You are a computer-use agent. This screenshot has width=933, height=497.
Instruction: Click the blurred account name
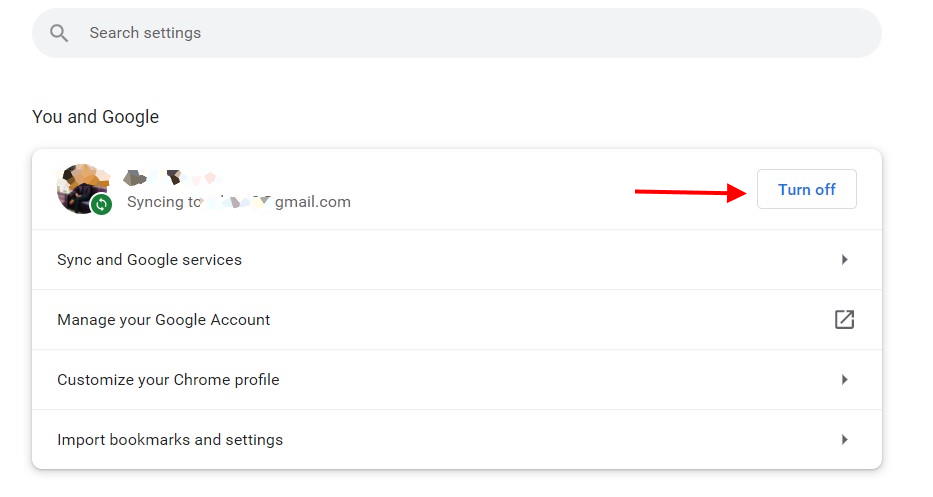pos(171,177)
